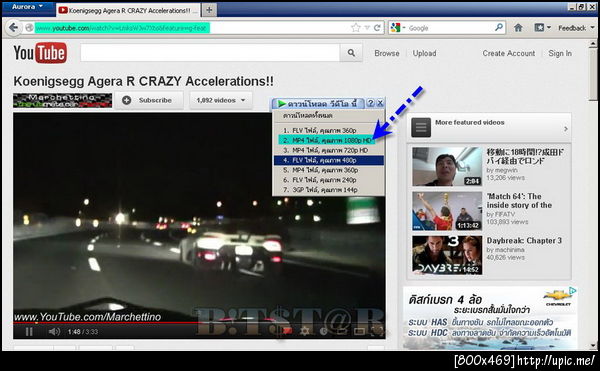Open the Daybreak Chapter 3 thumbnail
600x371 pixels.
pos(447,255)
